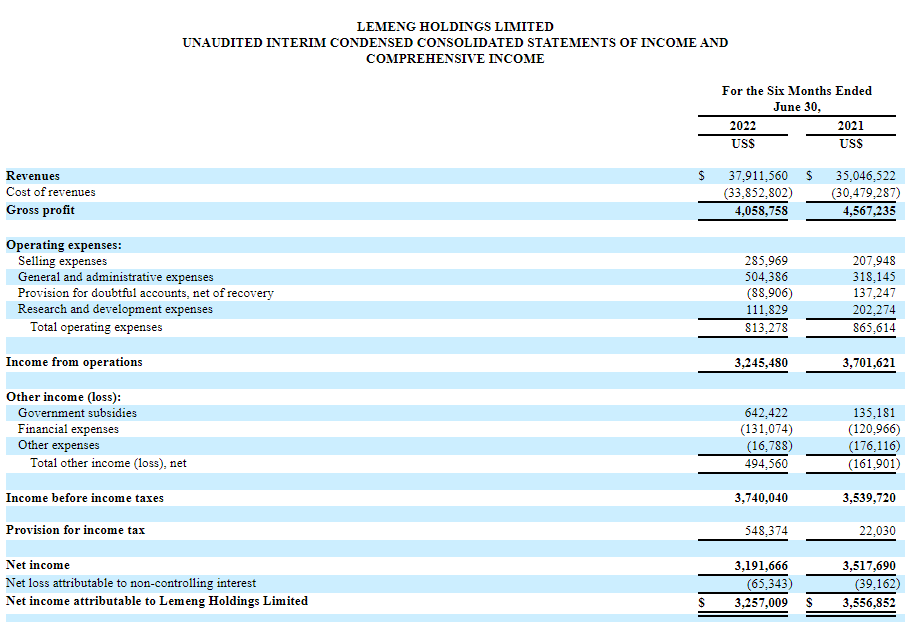
Task: Click income tax value 22,030
Action: click(877, 531)
